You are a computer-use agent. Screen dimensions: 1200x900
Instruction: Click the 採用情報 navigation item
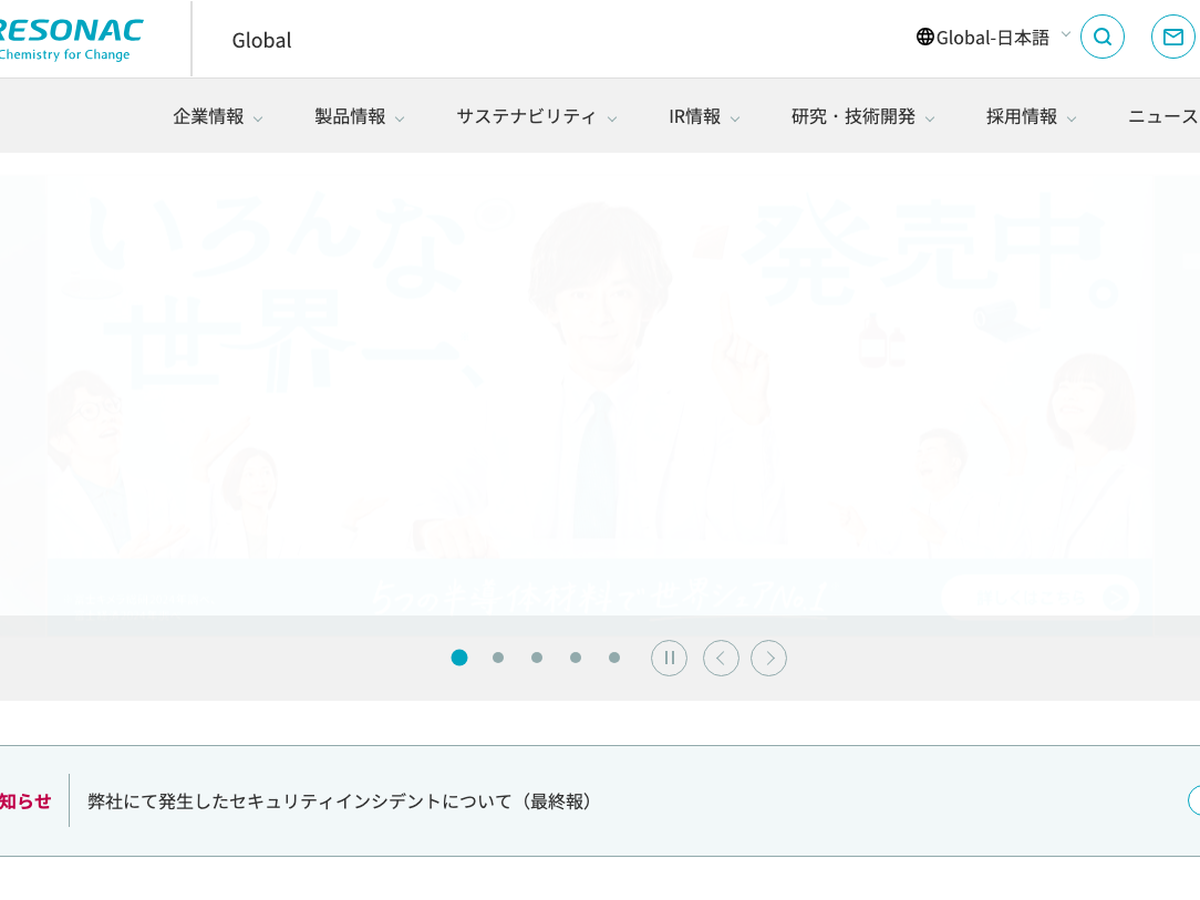pyautogui.click(x=1030, y=117)
